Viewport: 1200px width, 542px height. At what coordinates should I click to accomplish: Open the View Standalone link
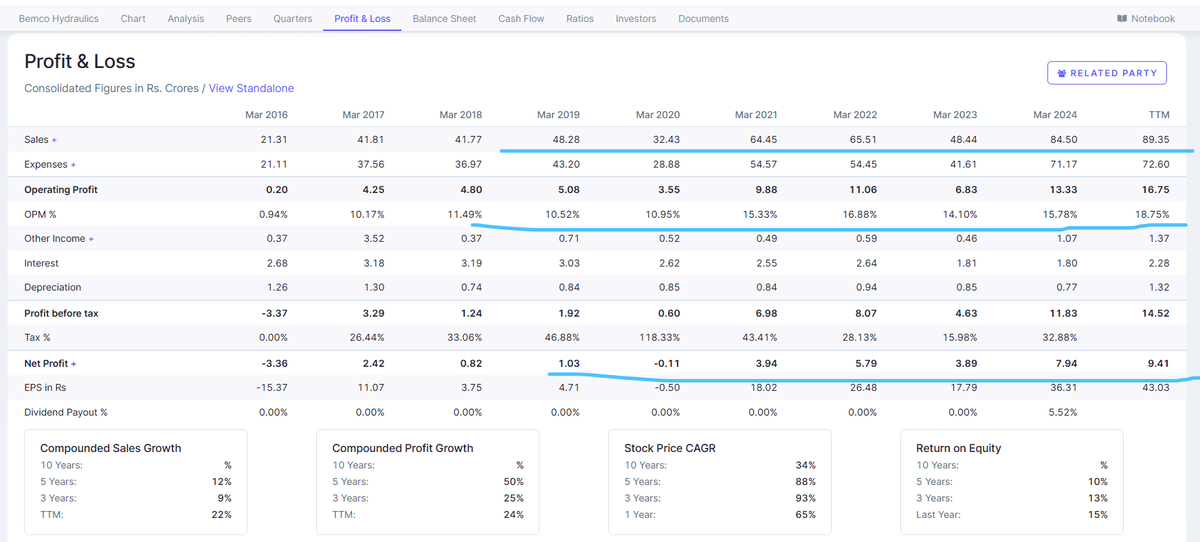pyautogui.click(x=251, y=88)
